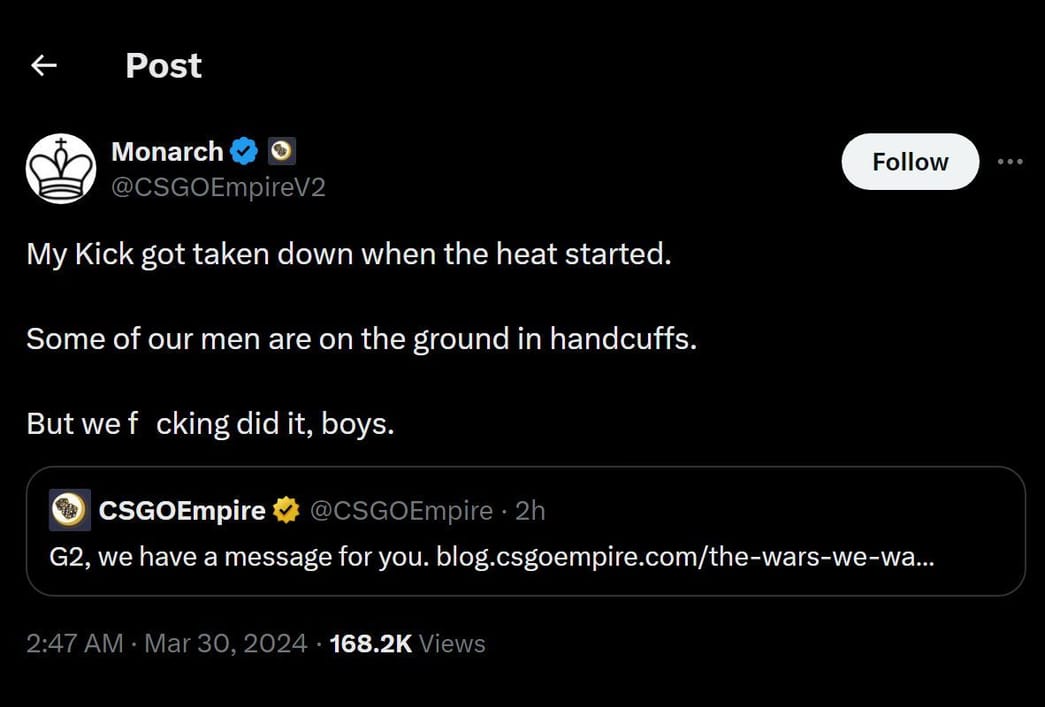Open the three-dot more options menu
The width and height of the screenshot is (1045, 707).
(1010, 162)
